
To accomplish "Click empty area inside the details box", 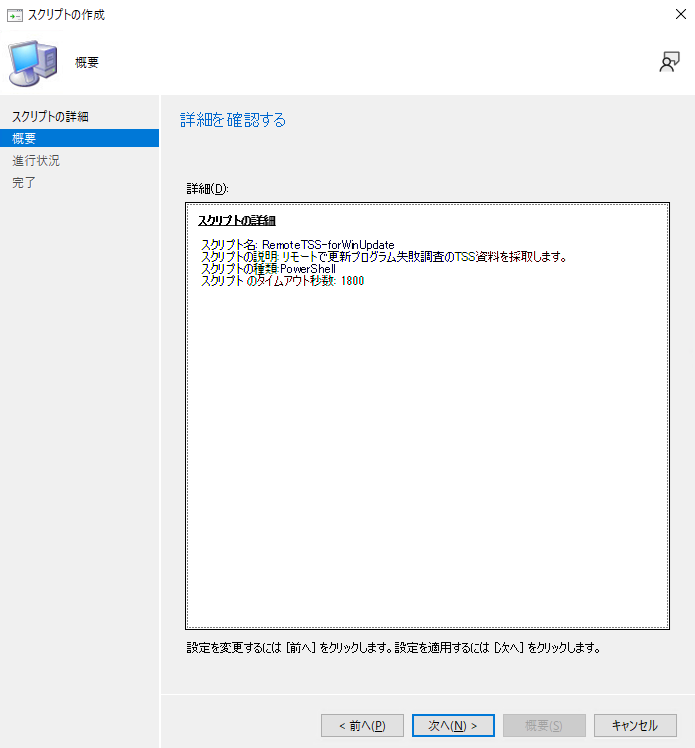I will [427, 450].
